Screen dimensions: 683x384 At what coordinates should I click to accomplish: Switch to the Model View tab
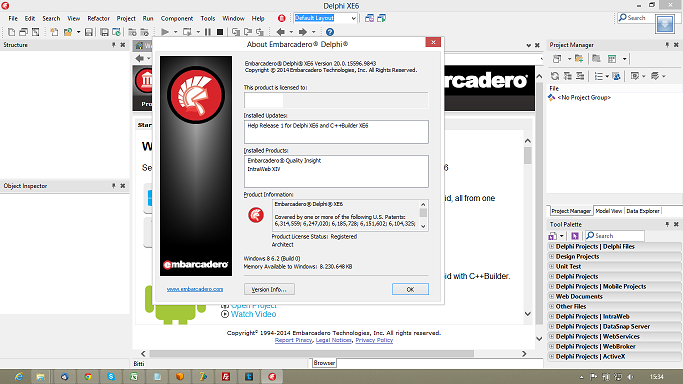point(609,211)
